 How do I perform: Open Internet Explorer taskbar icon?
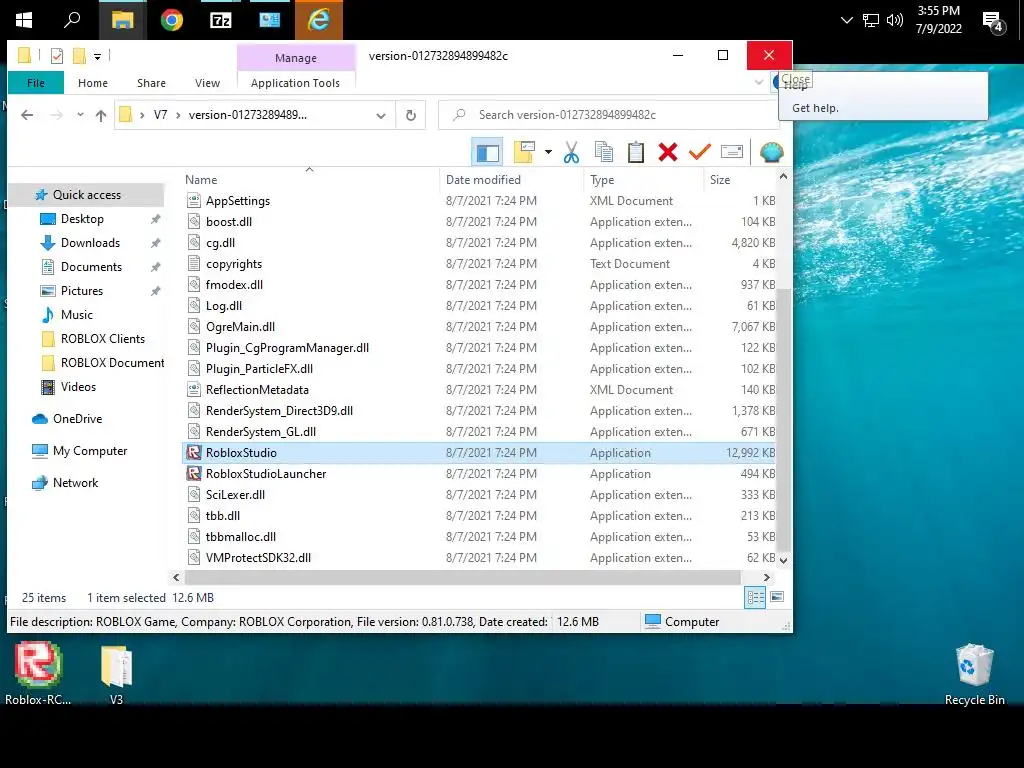pyautogui.click(x=319, y=20)
